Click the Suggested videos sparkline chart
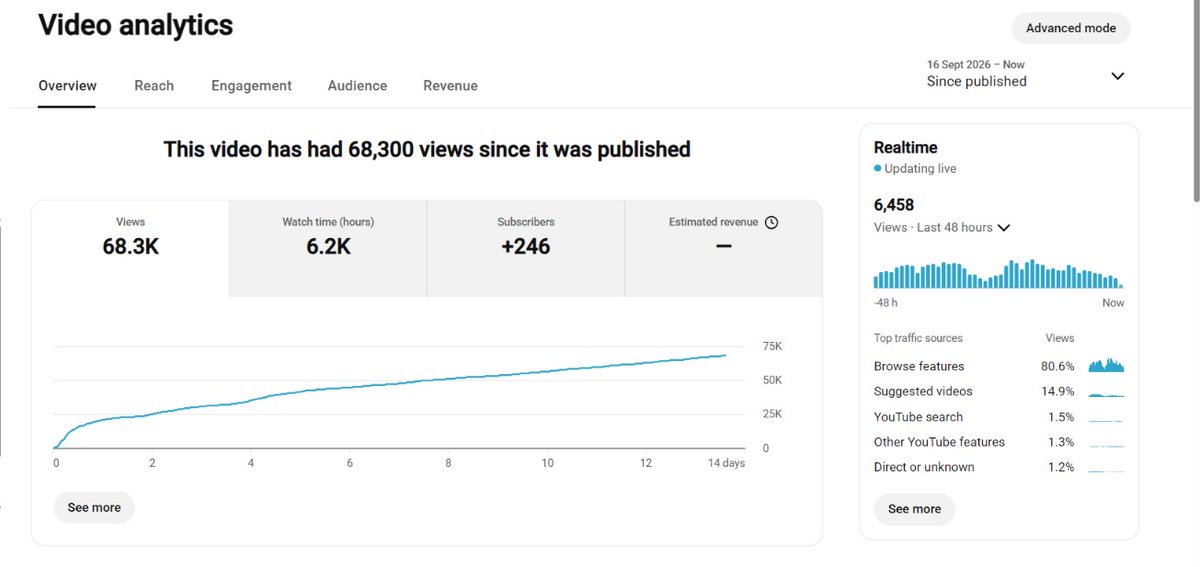 click(x=1106, y=393)
